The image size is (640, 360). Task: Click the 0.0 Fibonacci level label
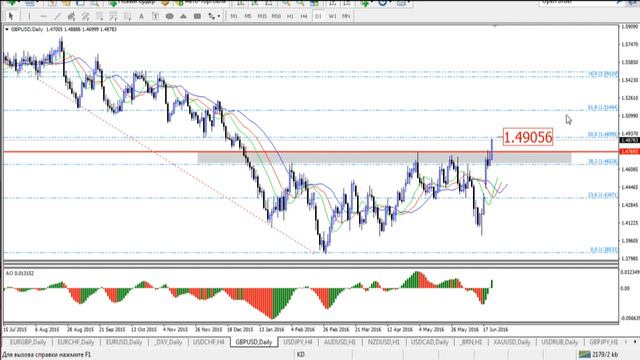pos(604,250)
